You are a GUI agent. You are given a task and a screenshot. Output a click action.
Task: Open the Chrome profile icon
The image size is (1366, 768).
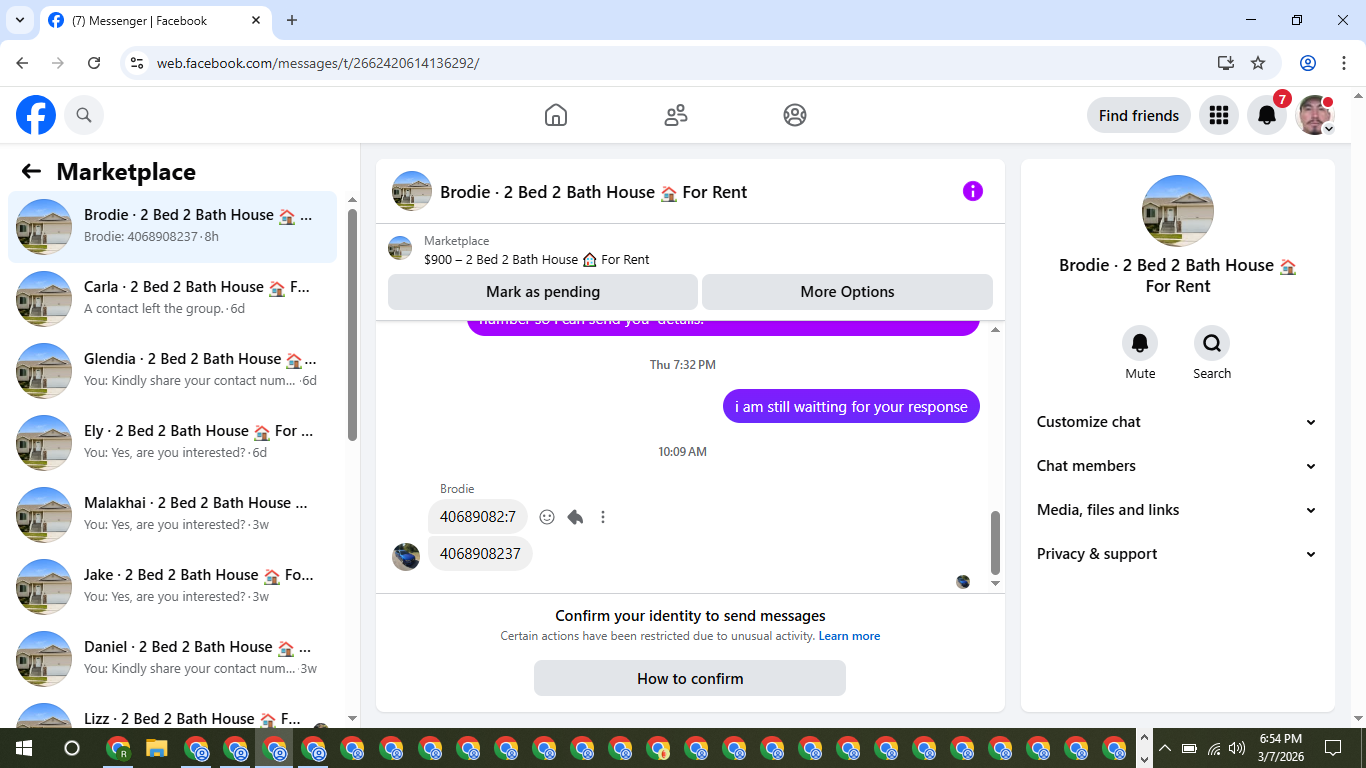click(1308, 63)
